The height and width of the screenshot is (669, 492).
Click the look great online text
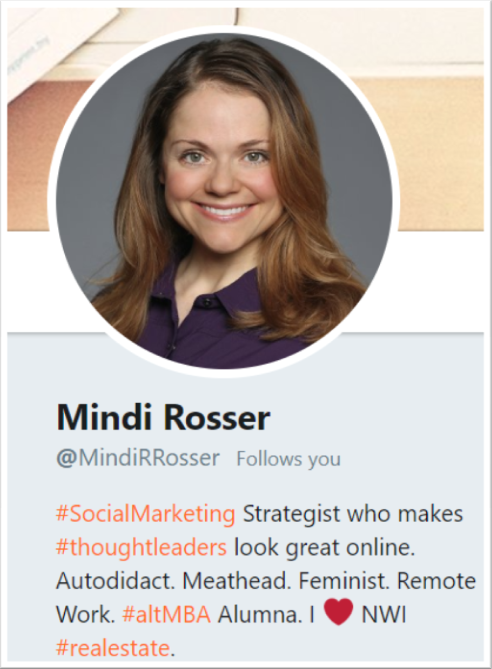coord(325,547)
